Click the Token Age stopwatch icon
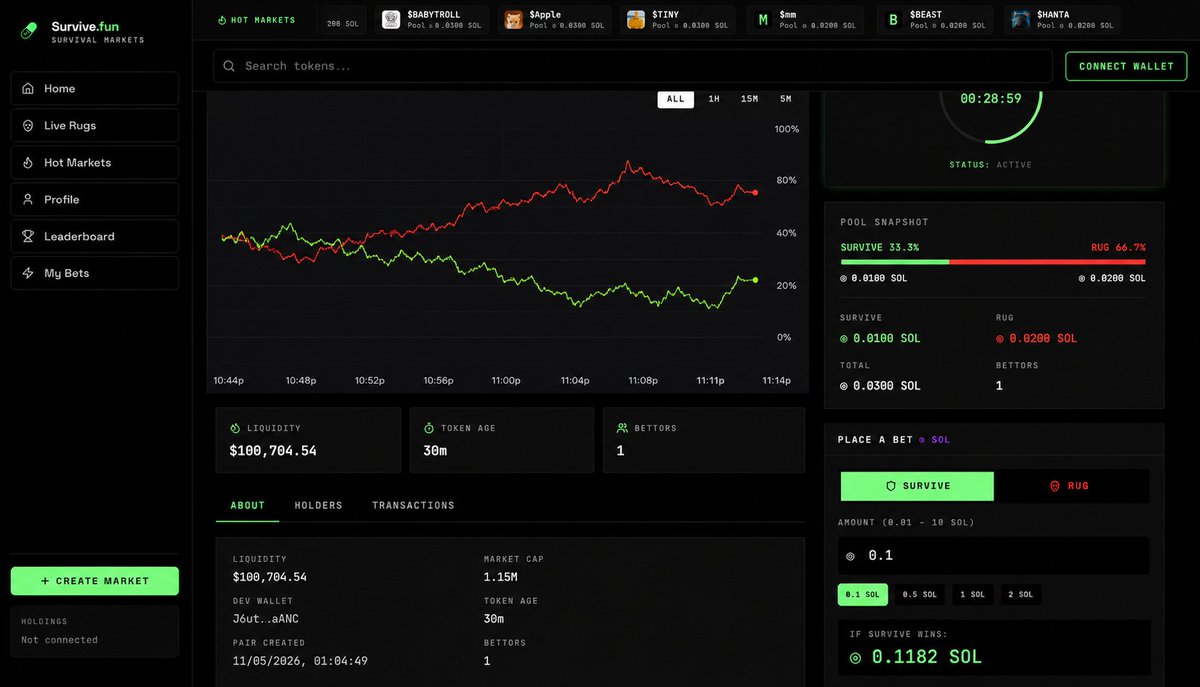This screenshot has height=687, width=1200. point(429,428)
